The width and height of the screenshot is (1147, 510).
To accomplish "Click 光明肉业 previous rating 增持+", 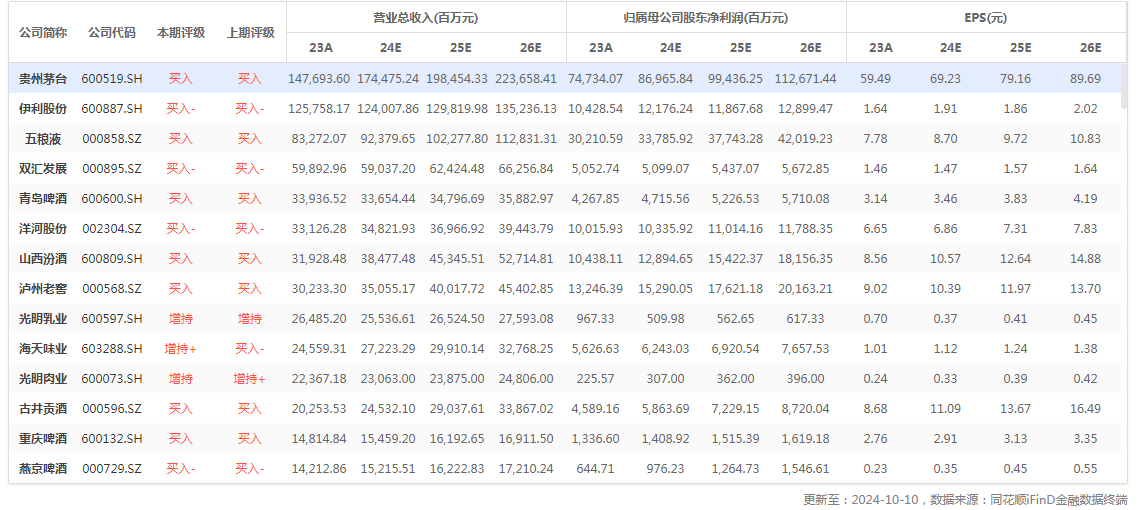I will pyautogui.click(x=250, y=378).
